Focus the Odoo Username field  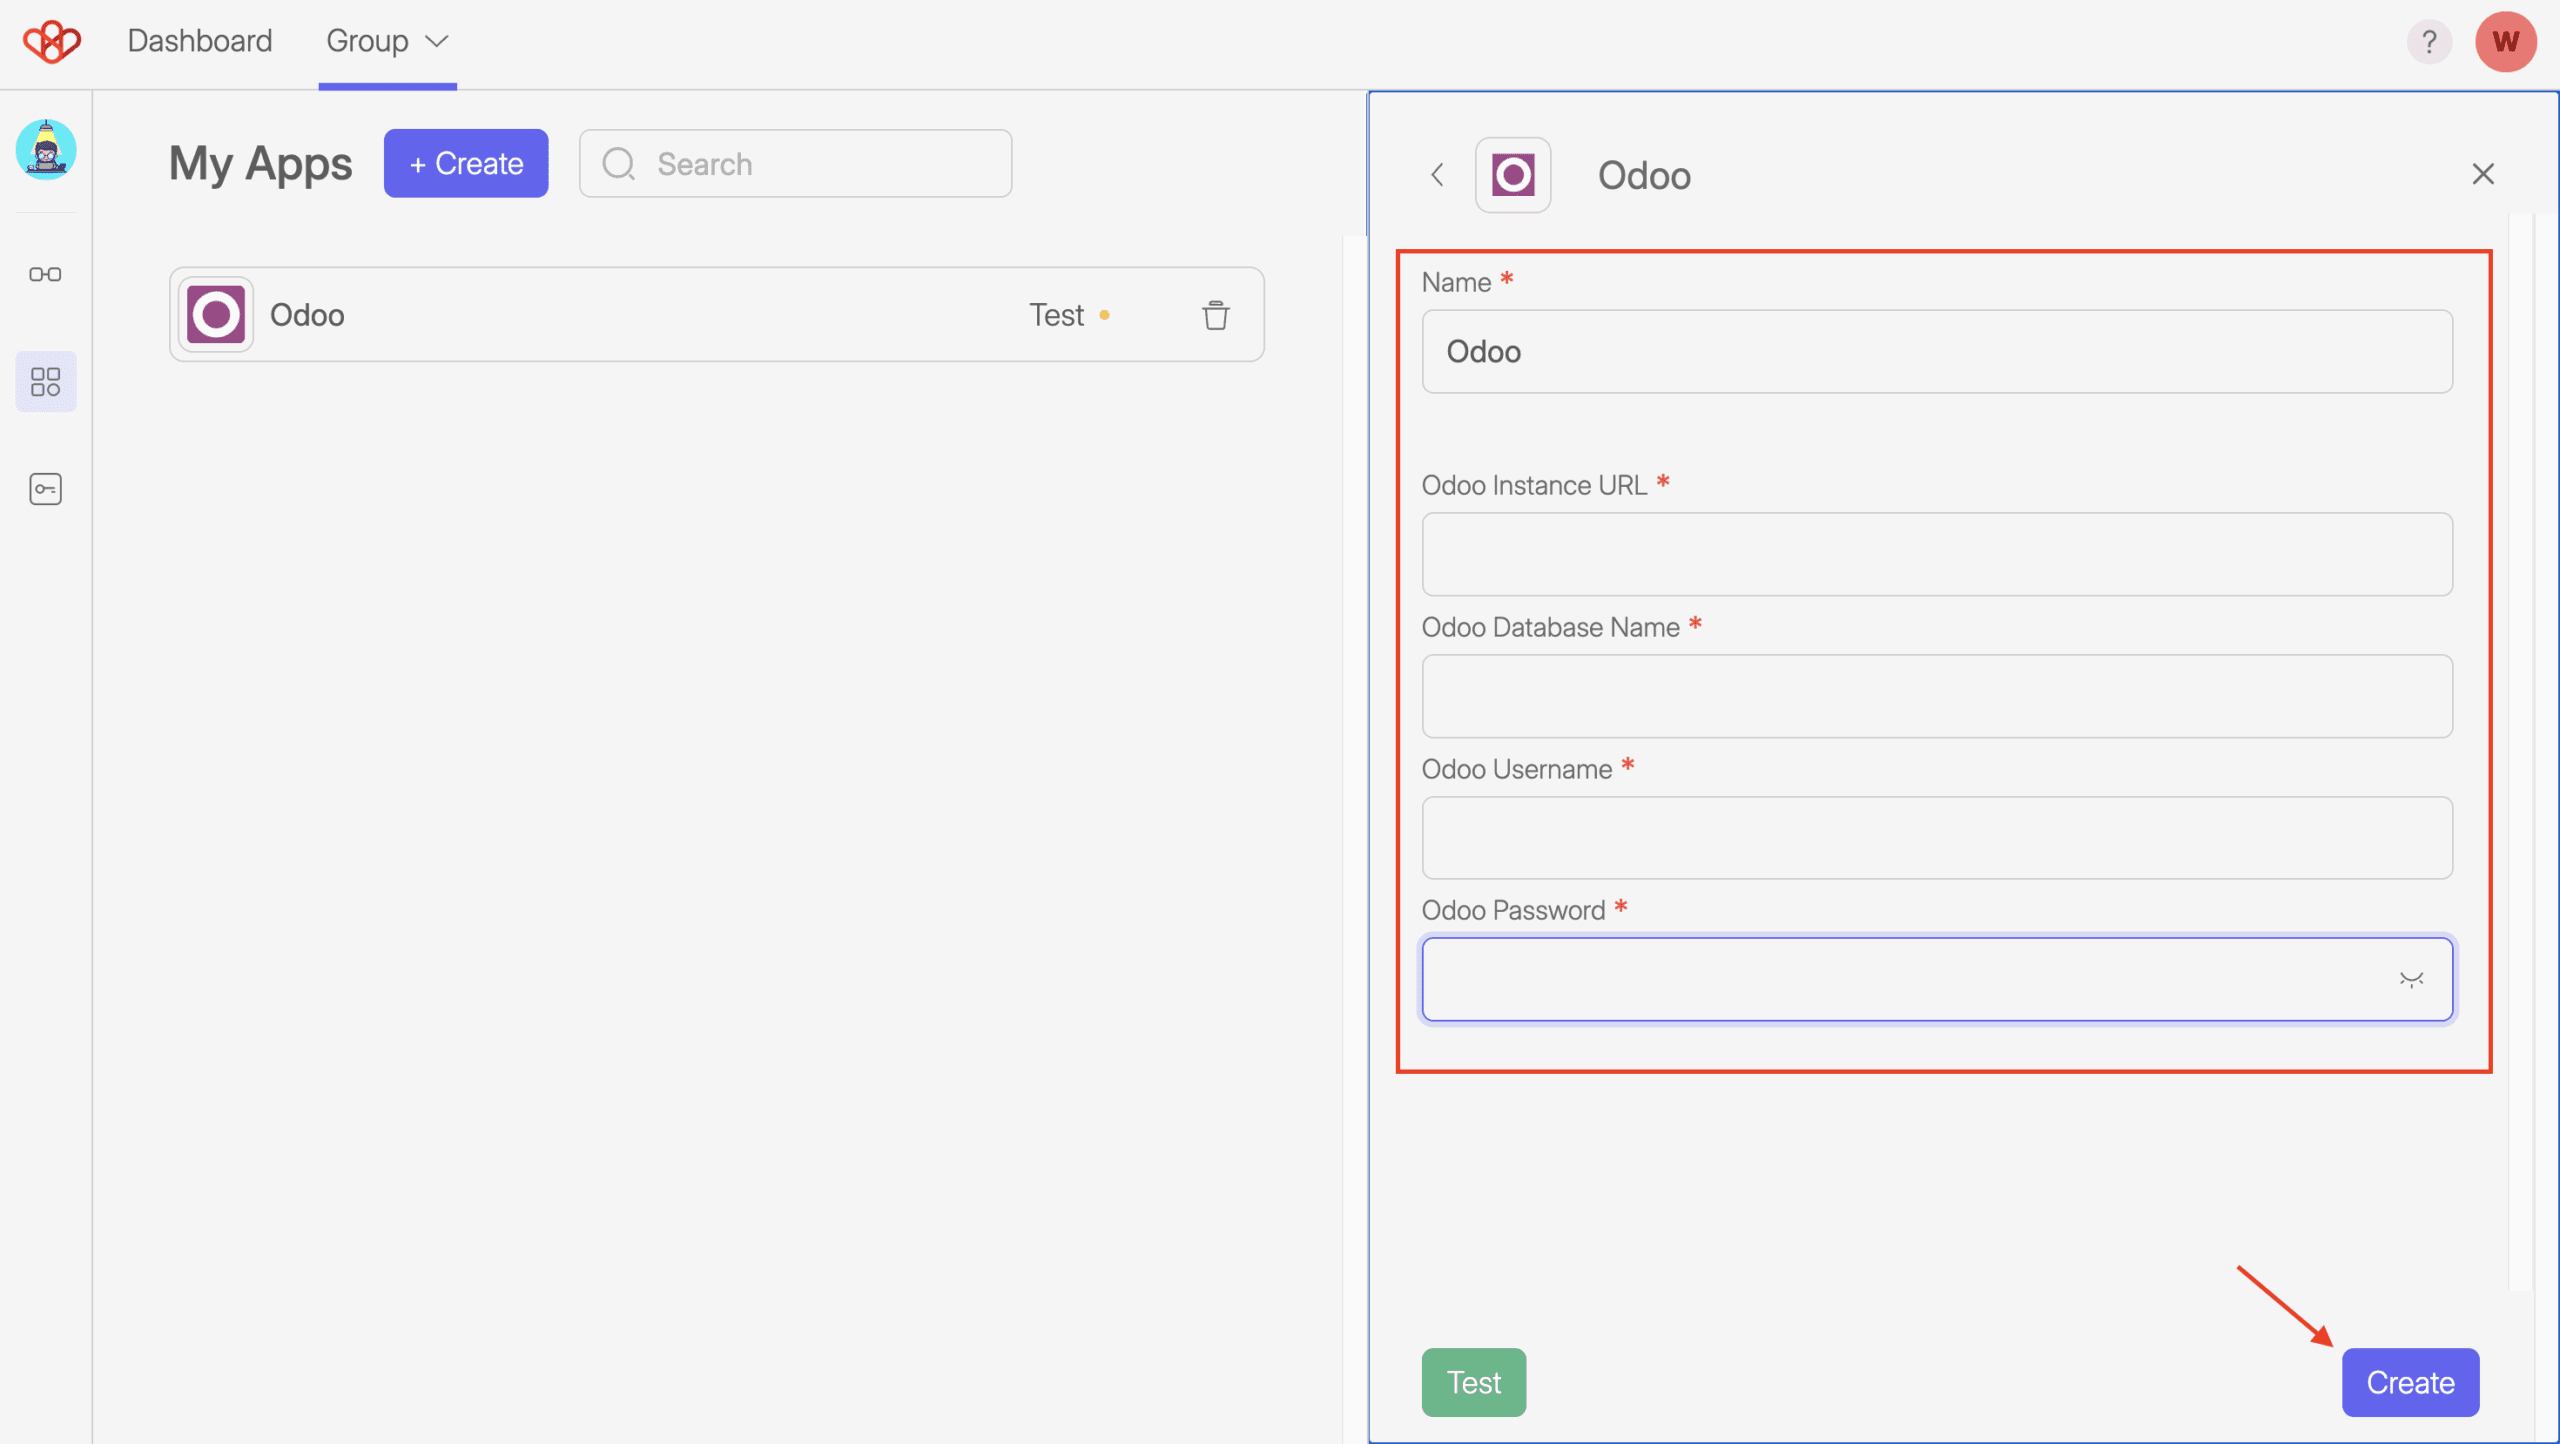tap(1937, 838)
